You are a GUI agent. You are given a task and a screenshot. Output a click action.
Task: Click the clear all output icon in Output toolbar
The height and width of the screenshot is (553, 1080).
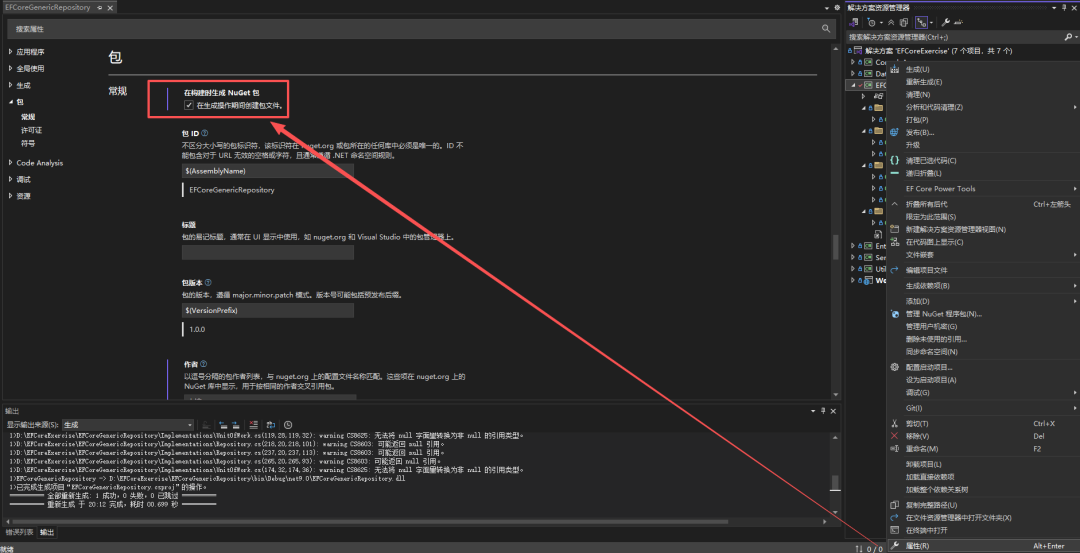tap(253, 425)
